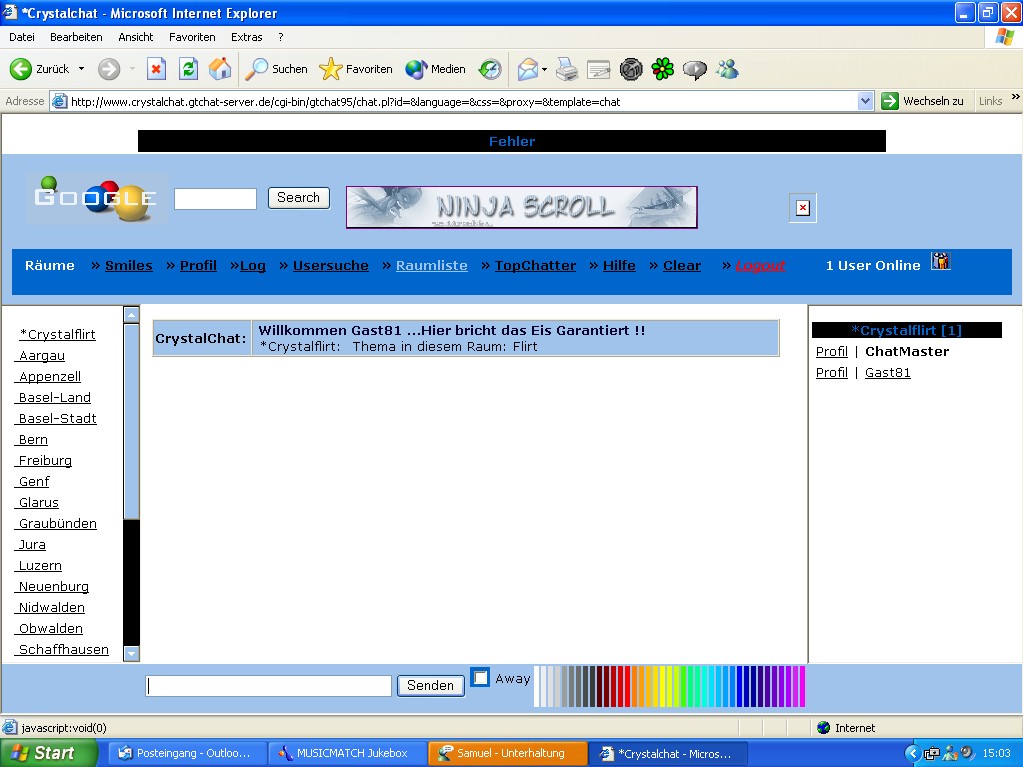Click the Stop loading icon
This screenshot has height=767, width=1023.
click(156, 69)
